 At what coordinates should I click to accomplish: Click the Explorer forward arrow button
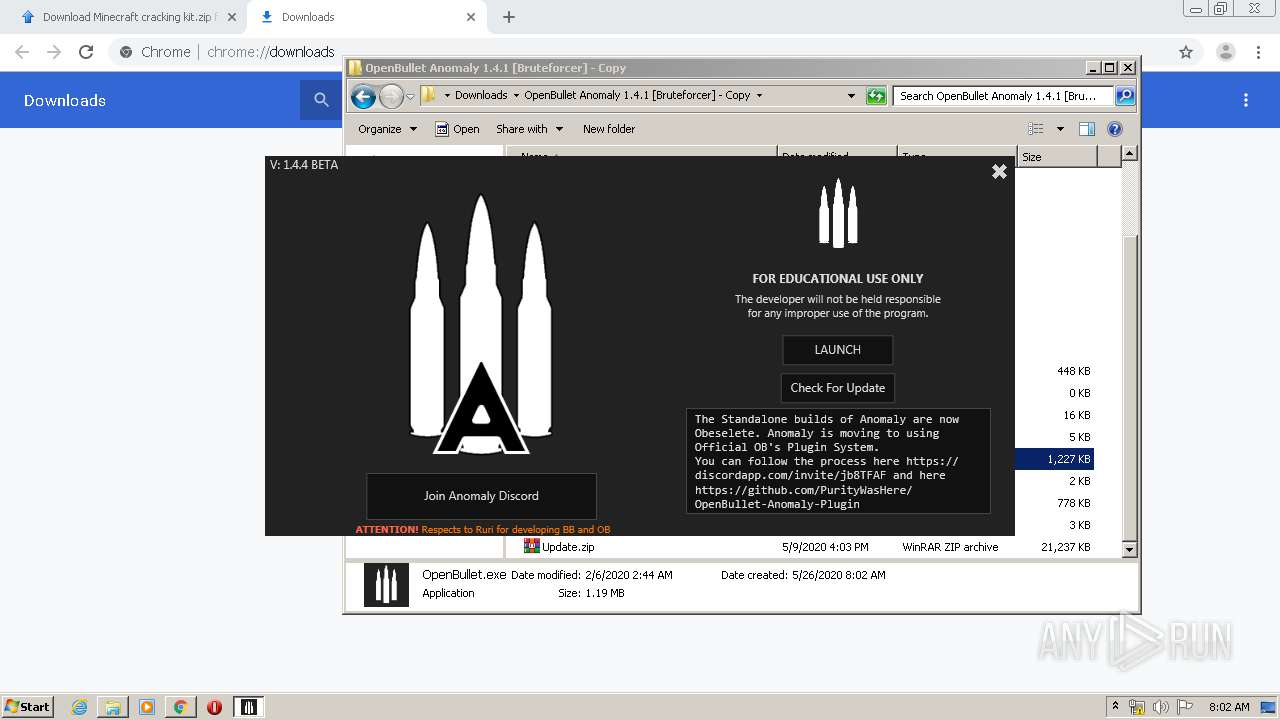pyautogui.click(x=391, y=96)
